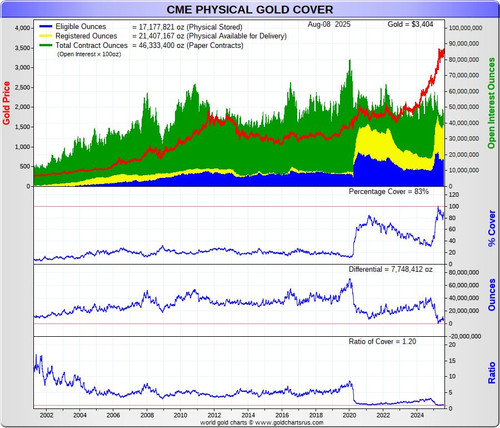The image size is (500, 428).
Task: Select the Eligible Ounces legend label
Action: (x=81, y=26)
